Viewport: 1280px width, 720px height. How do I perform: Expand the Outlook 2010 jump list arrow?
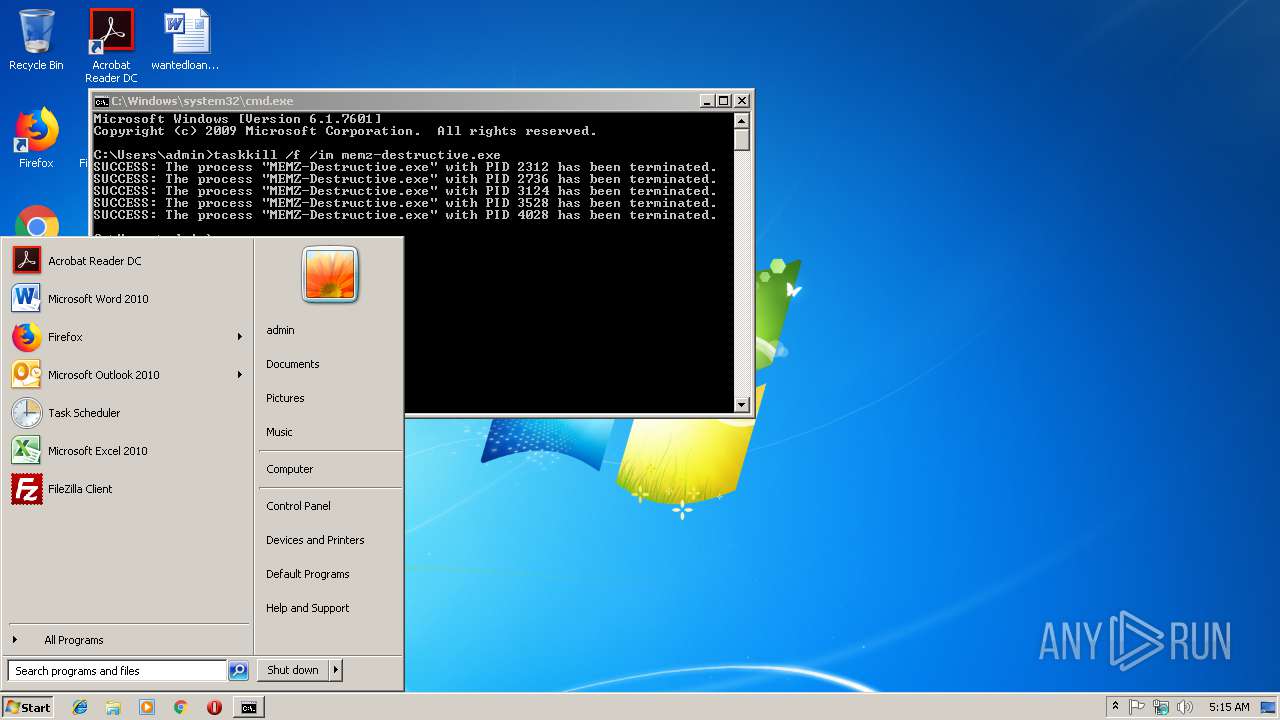(240, 375)
